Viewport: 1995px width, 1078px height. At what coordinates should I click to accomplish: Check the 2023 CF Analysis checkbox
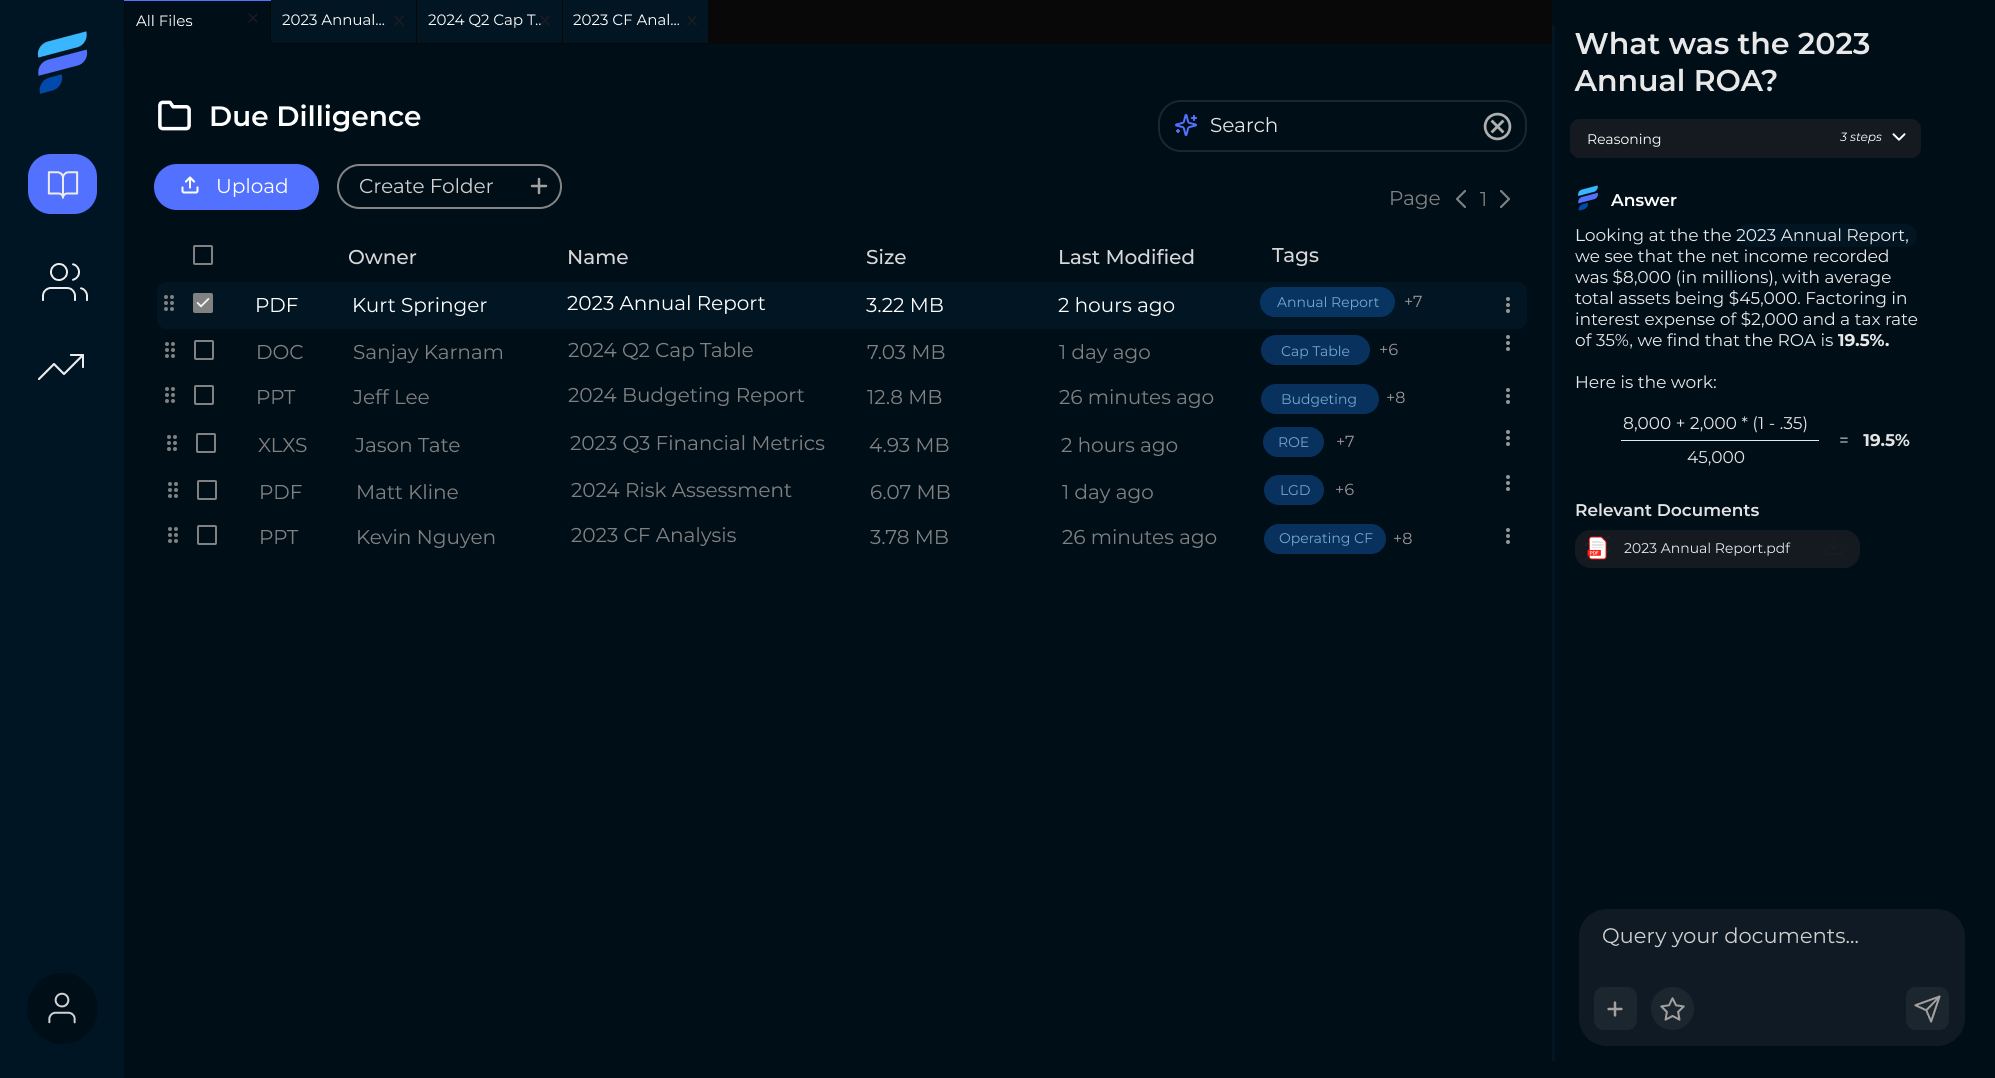tap(207, 535)
